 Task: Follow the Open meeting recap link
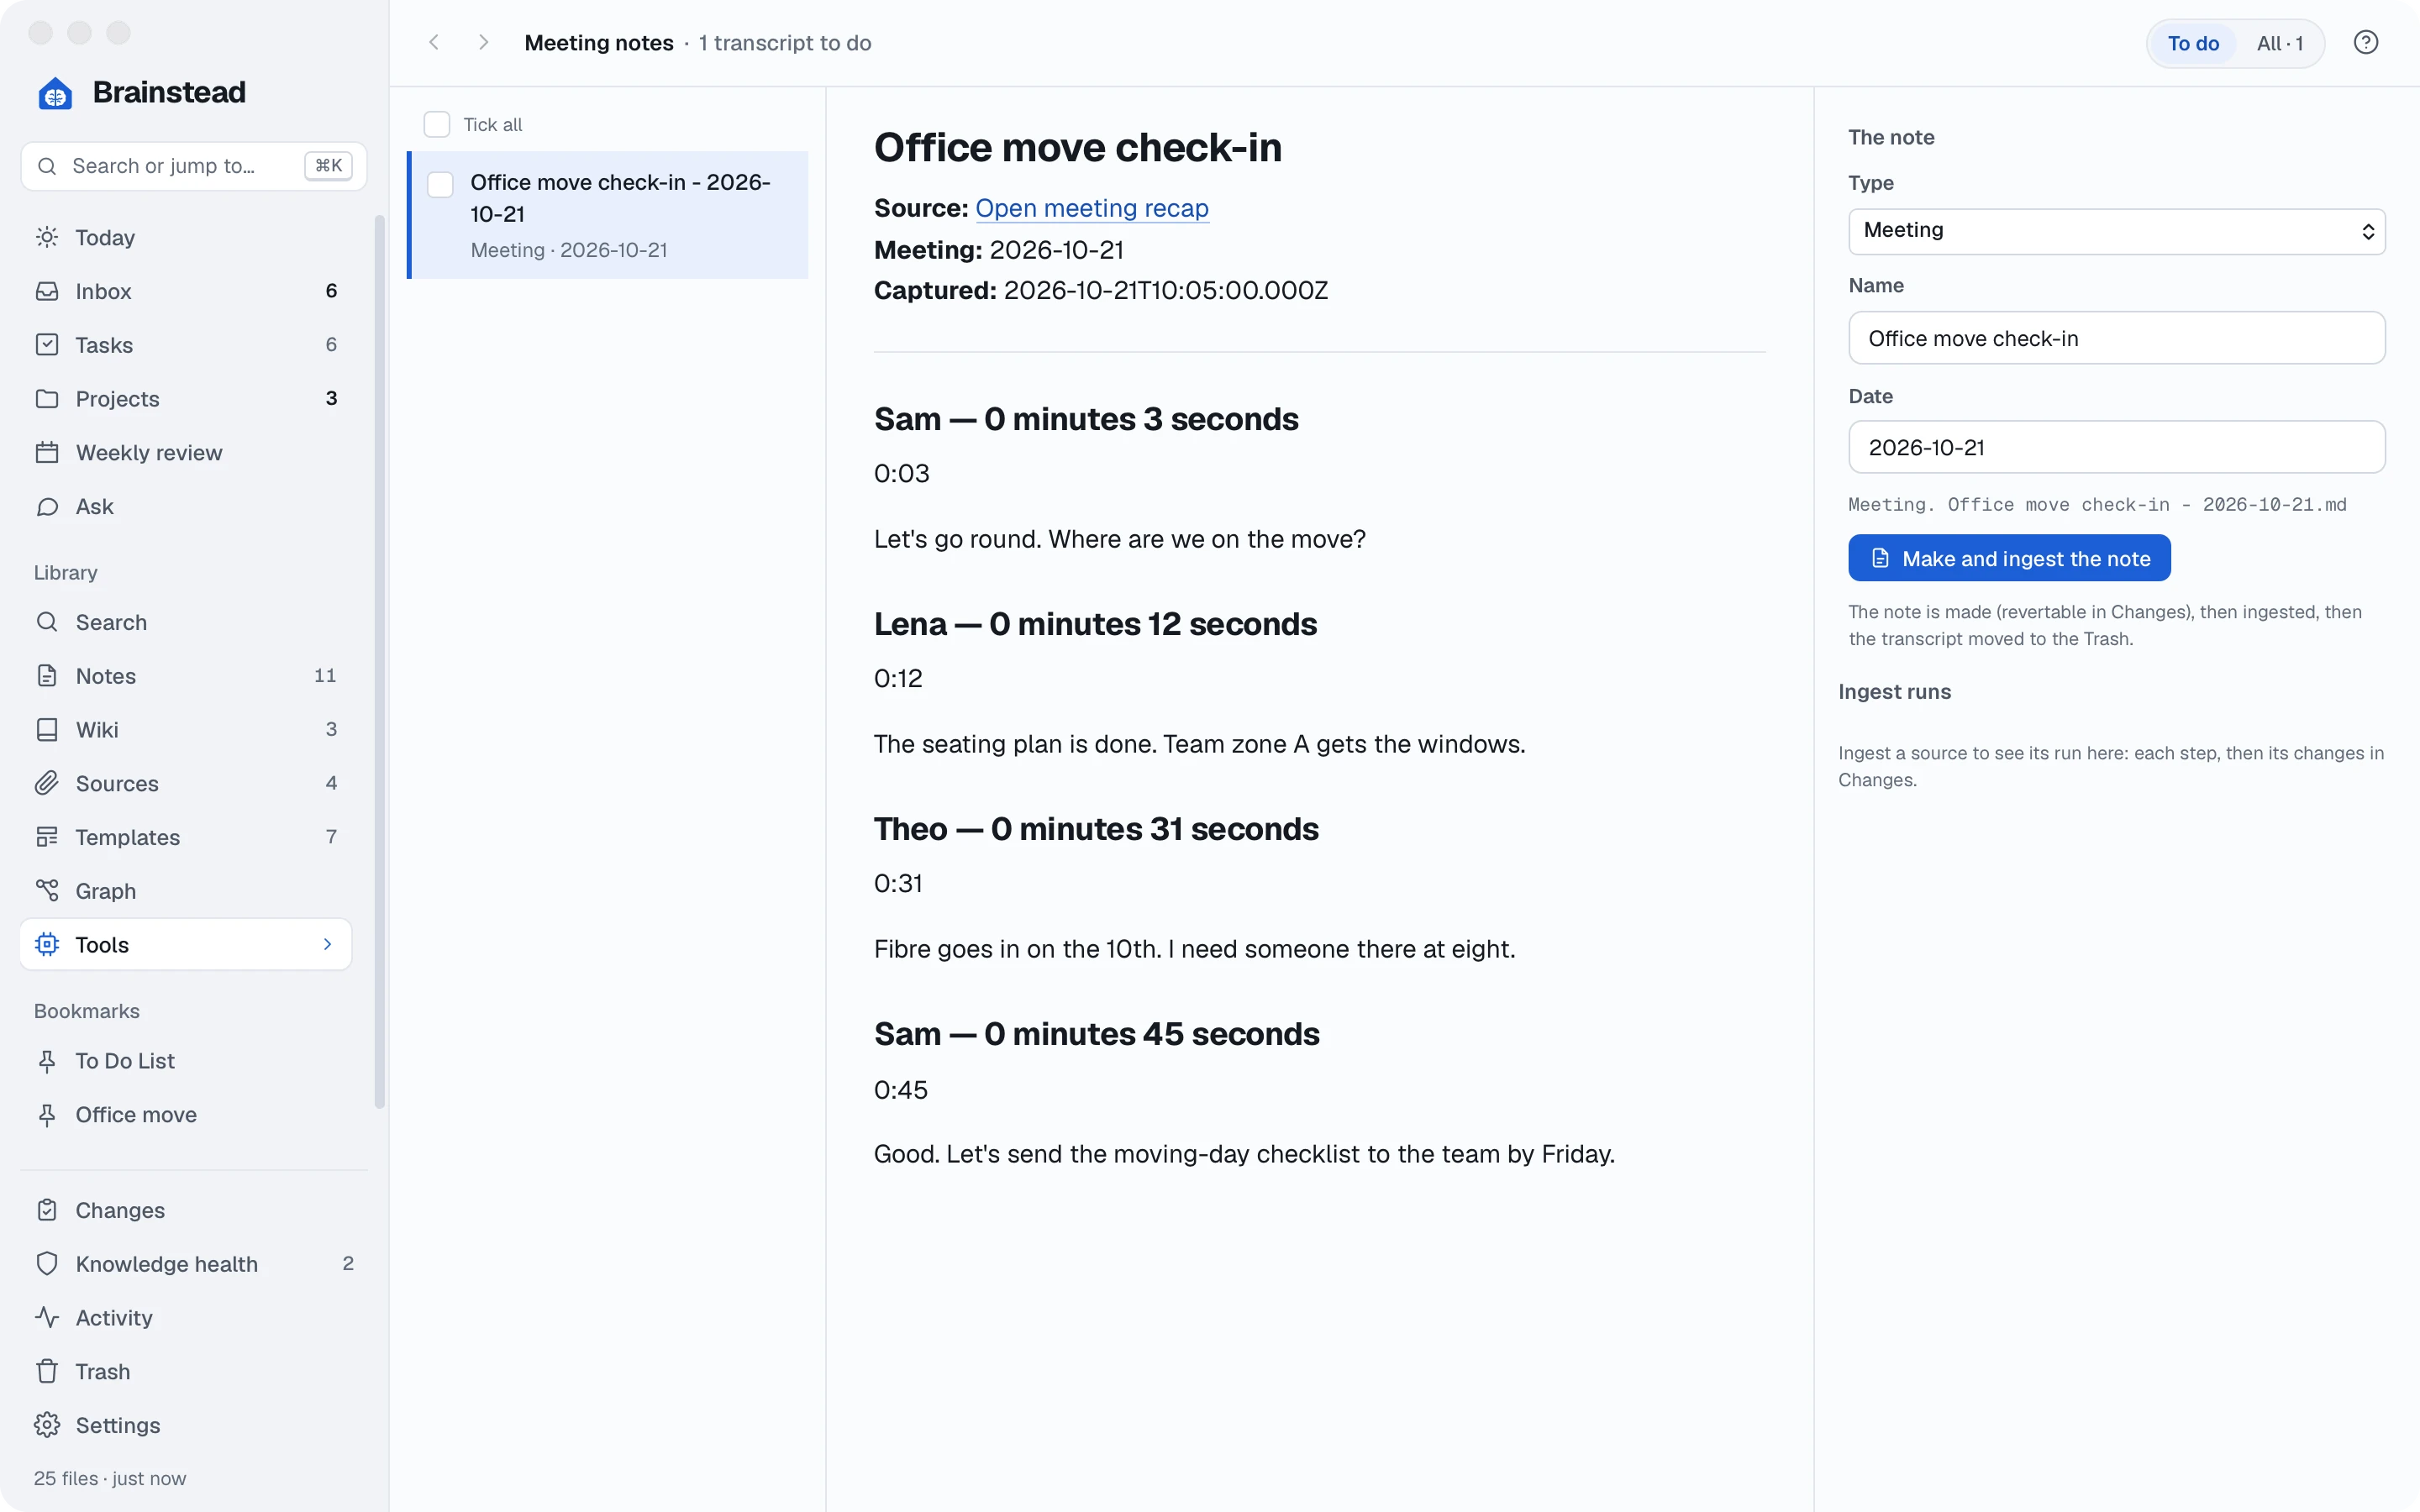coord(1092,208)
